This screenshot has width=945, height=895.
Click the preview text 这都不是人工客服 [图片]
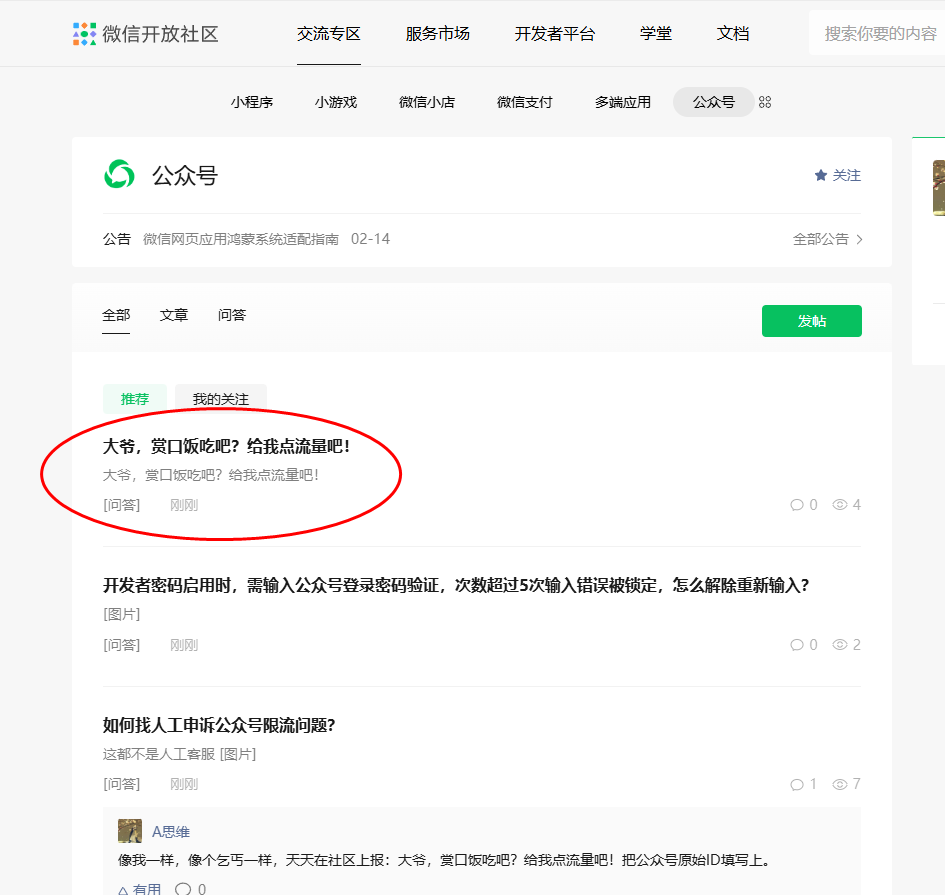[180, 754]
